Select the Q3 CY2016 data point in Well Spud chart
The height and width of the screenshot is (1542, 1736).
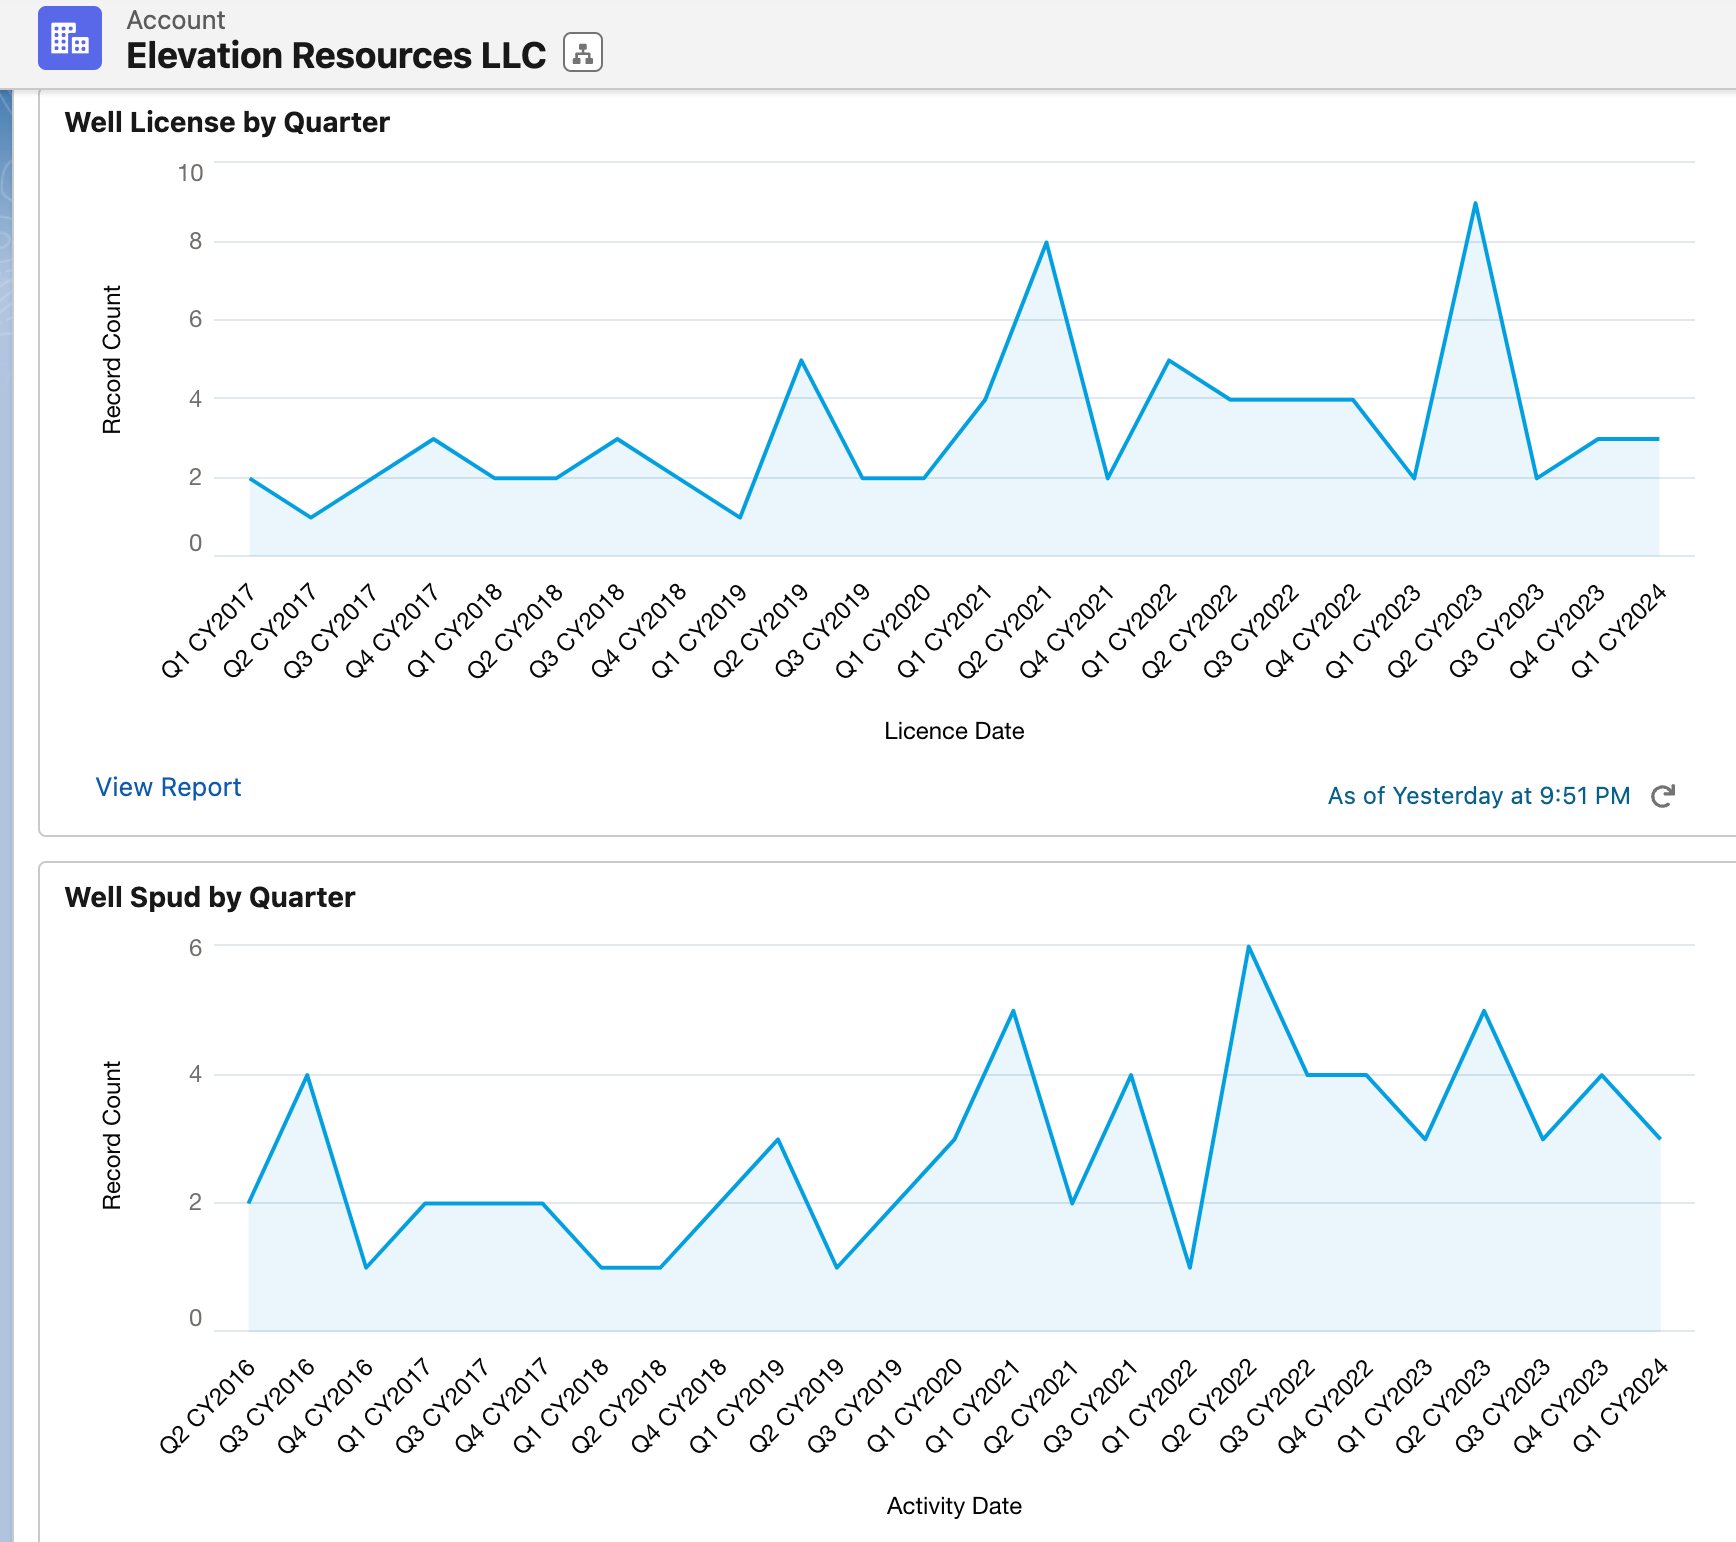coord(307,1075)
